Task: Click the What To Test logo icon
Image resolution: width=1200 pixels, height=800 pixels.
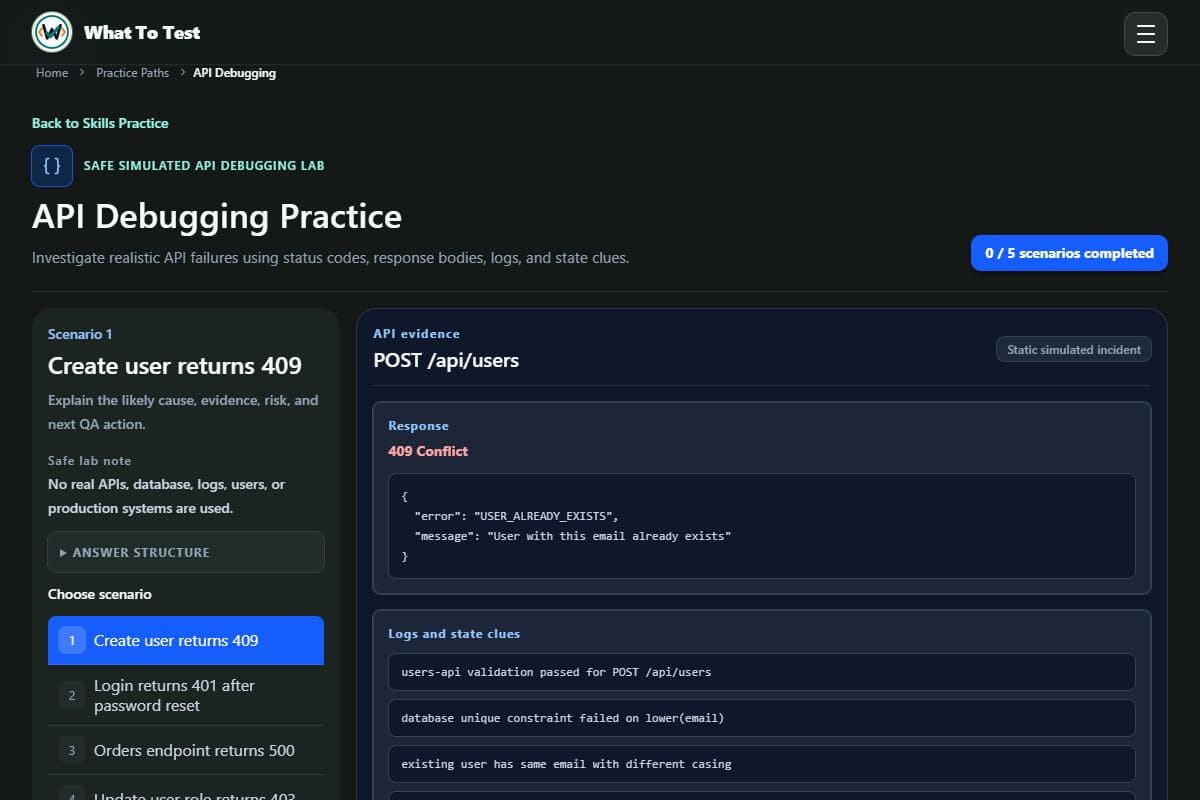Action: coord(52,33)
